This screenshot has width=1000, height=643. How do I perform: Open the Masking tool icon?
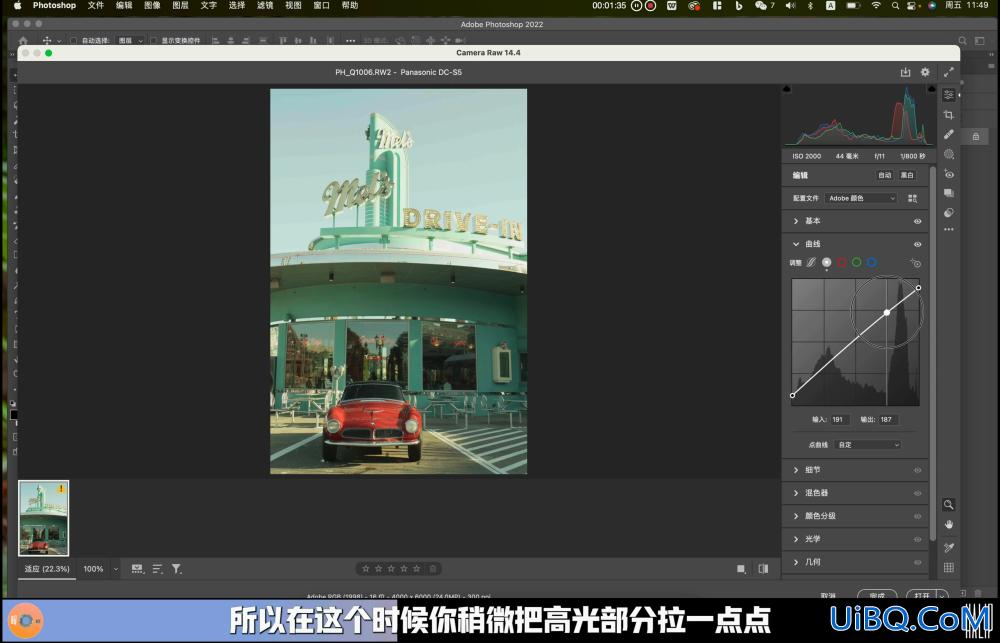pos(949,154)
